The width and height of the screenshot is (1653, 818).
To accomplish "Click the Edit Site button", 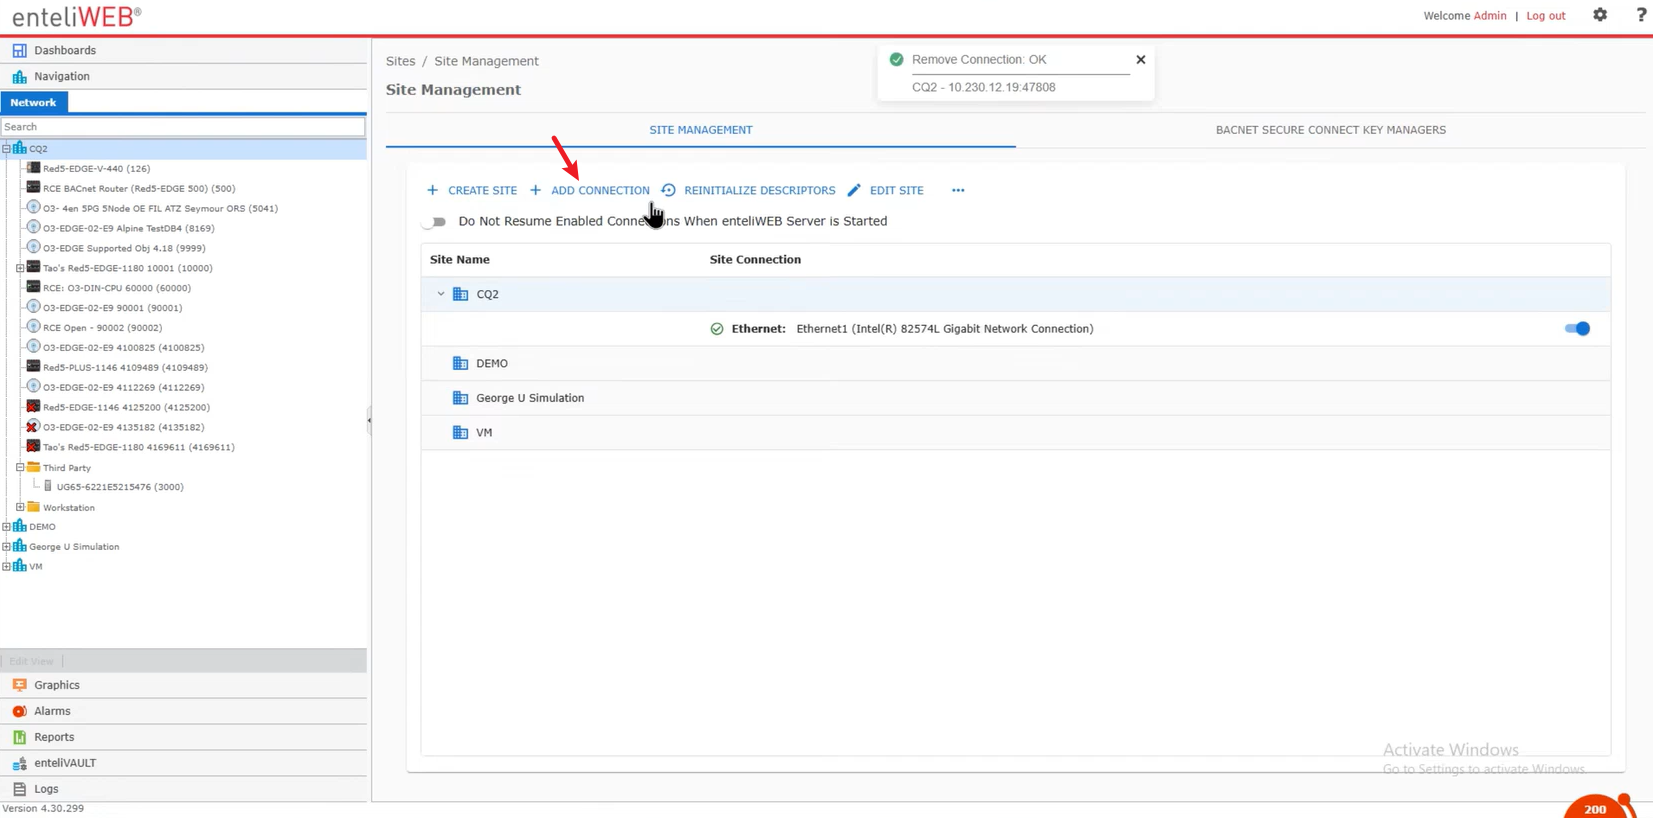I will (885, 190).
